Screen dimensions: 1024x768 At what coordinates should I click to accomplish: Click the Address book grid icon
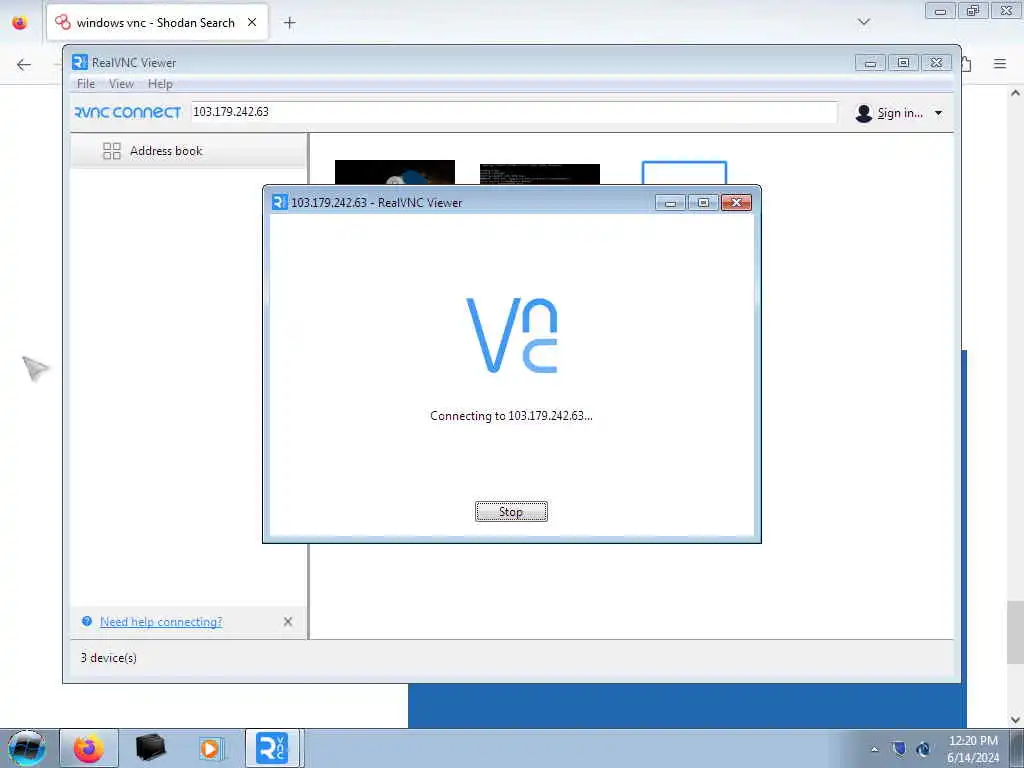(112, 151)
